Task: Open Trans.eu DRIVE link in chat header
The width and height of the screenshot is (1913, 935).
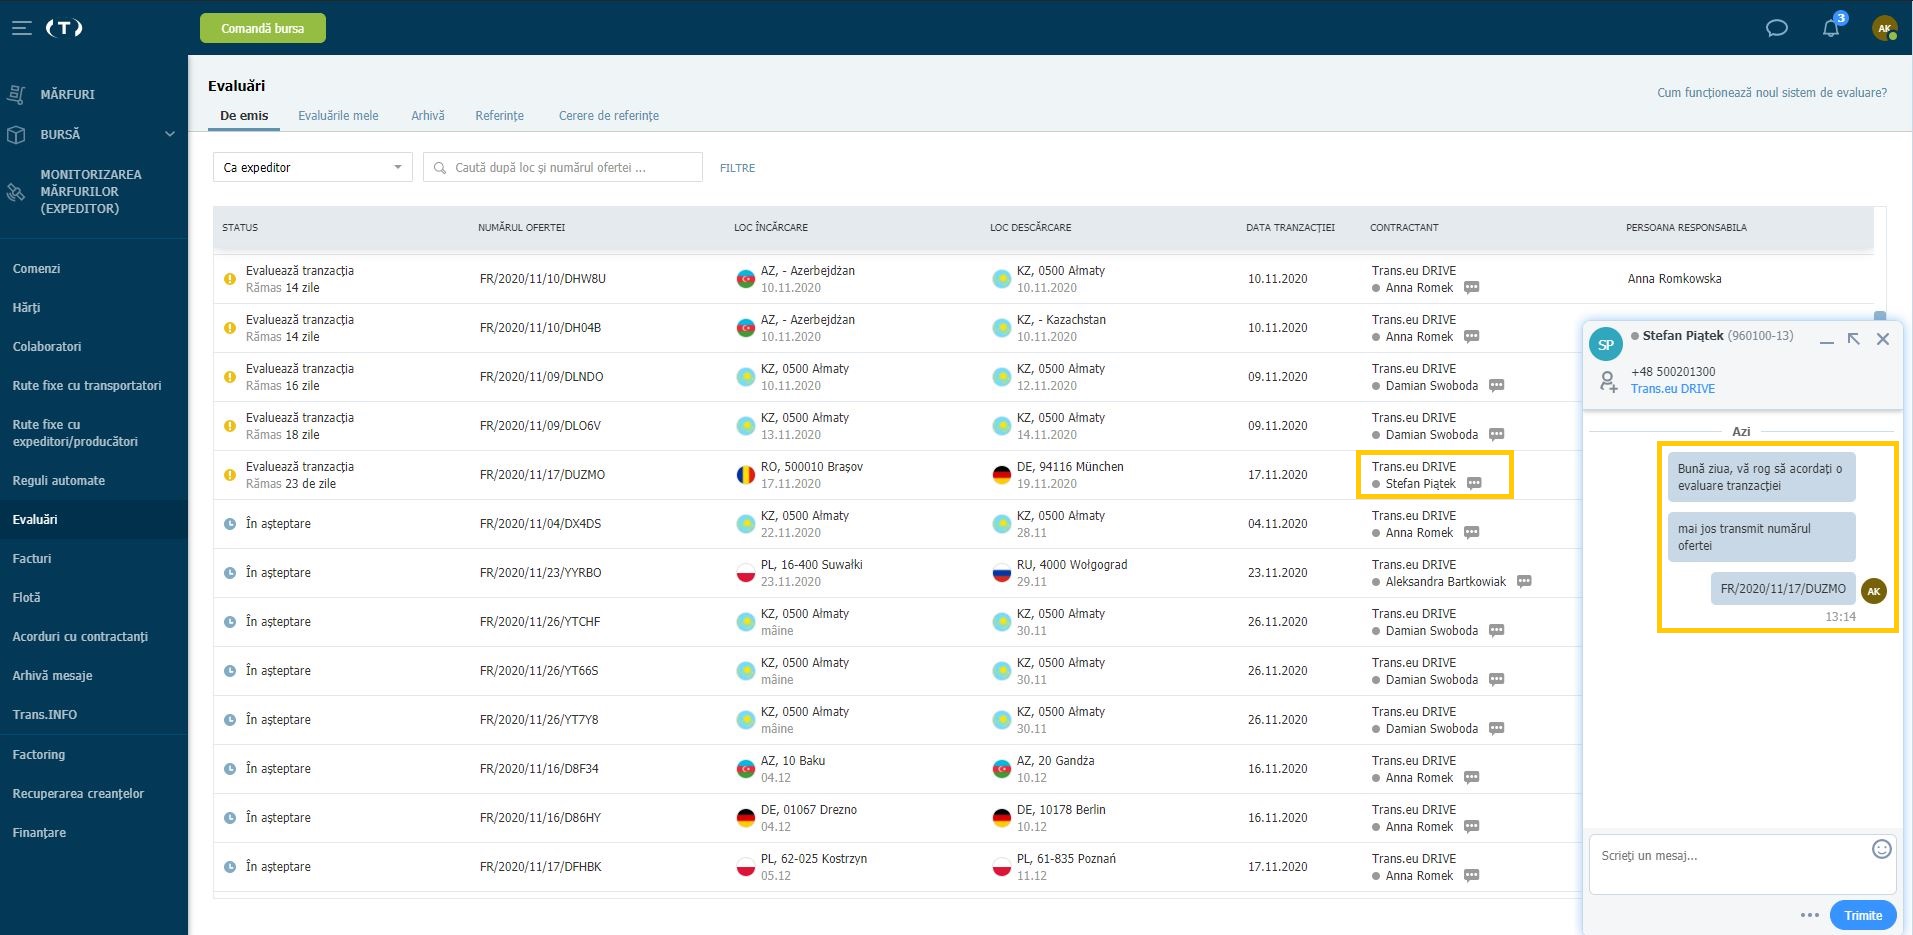Action: pos(1673,389)
